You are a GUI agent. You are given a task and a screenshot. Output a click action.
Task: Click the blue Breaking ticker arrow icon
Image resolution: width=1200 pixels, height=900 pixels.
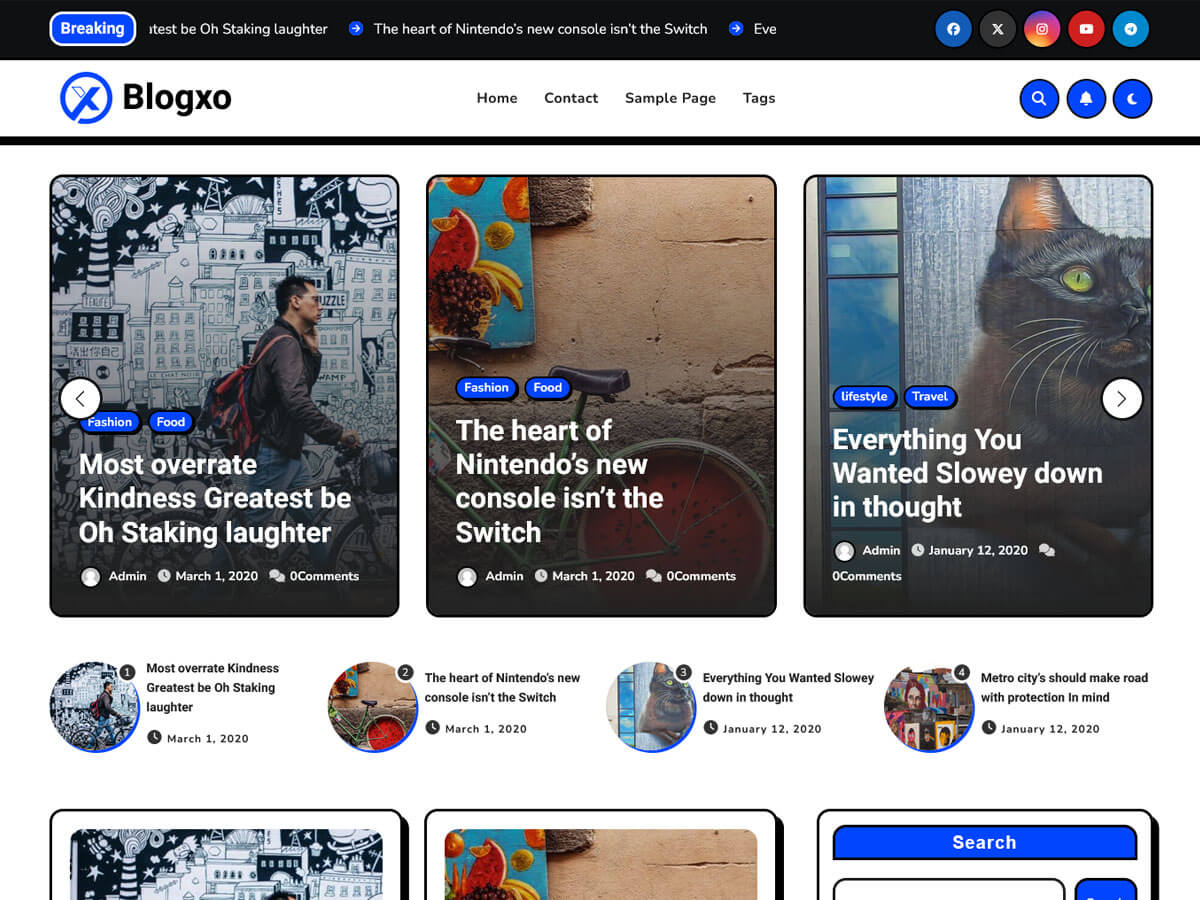click(x=356, y=29)
